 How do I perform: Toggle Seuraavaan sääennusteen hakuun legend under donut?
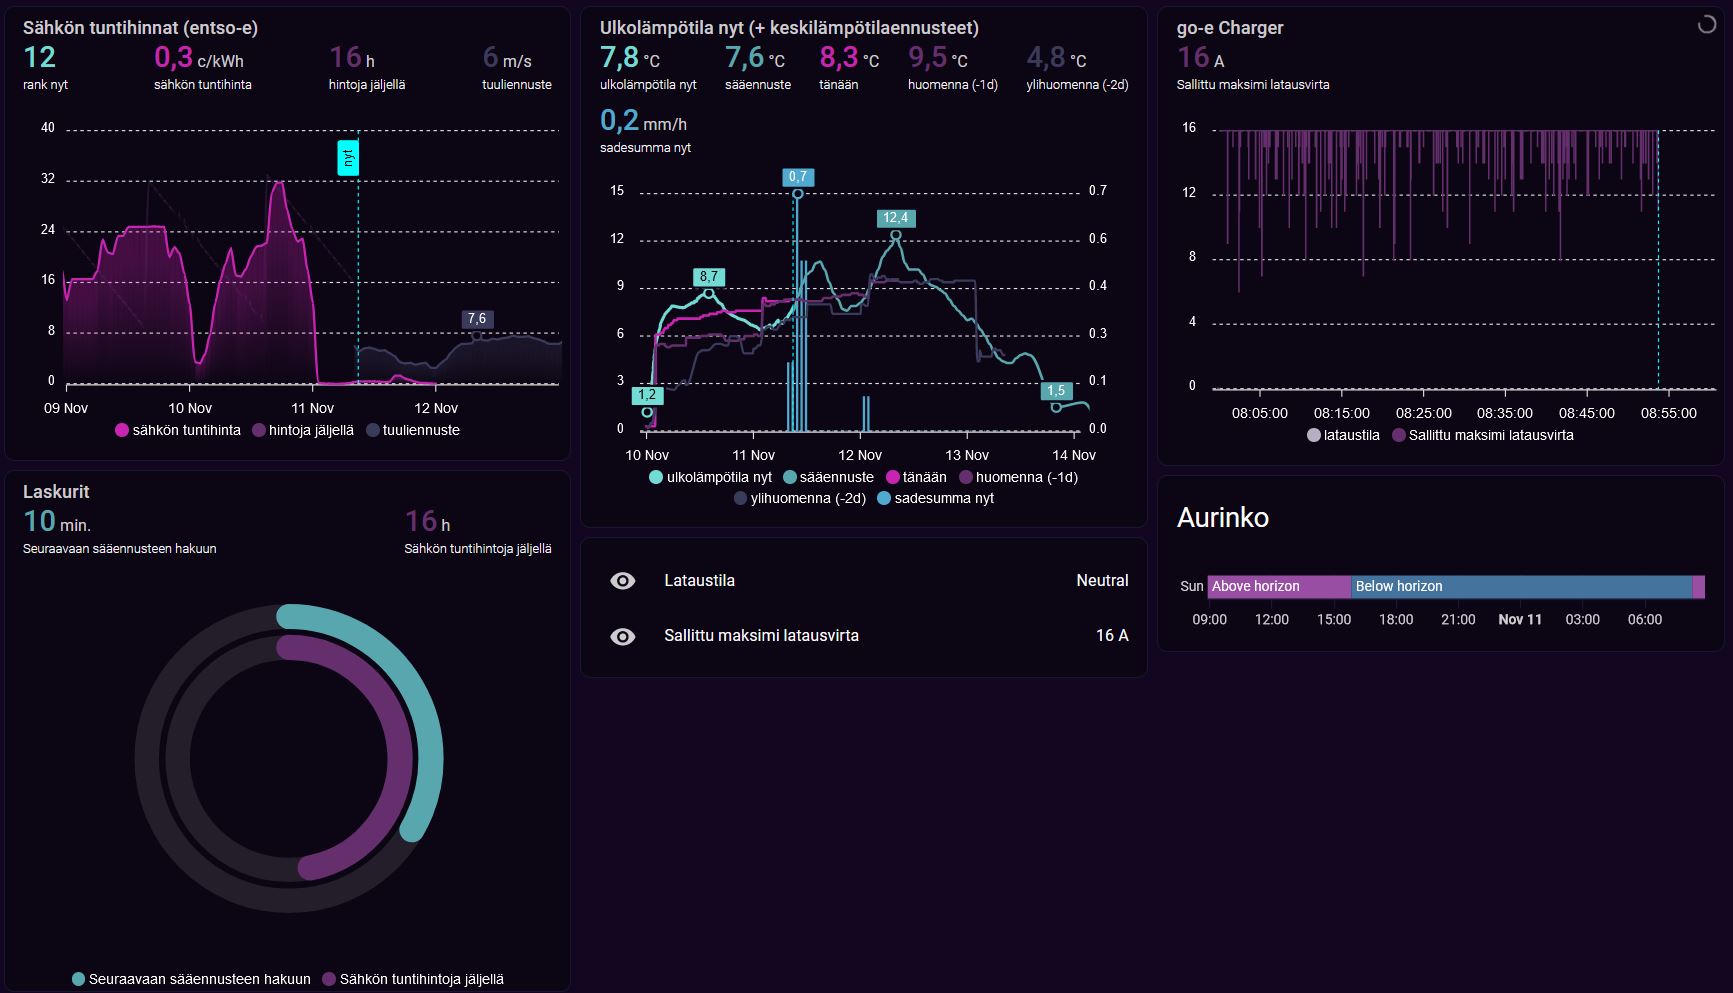coord(192,979)
